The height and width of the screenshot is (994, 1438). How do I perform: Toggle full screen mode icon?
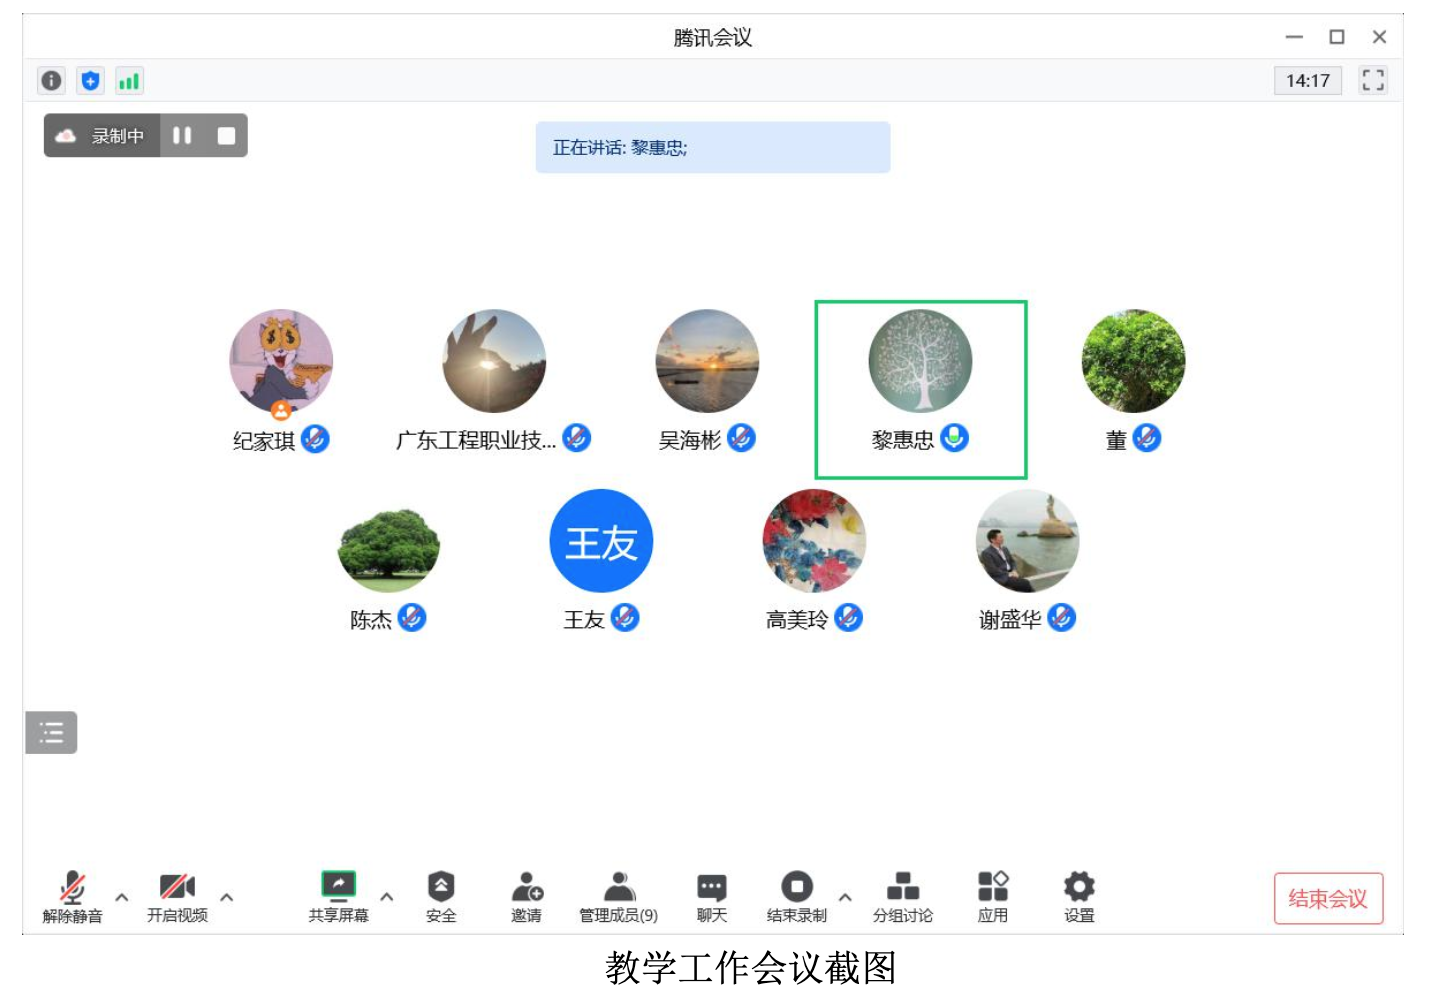pos(1372,80)
